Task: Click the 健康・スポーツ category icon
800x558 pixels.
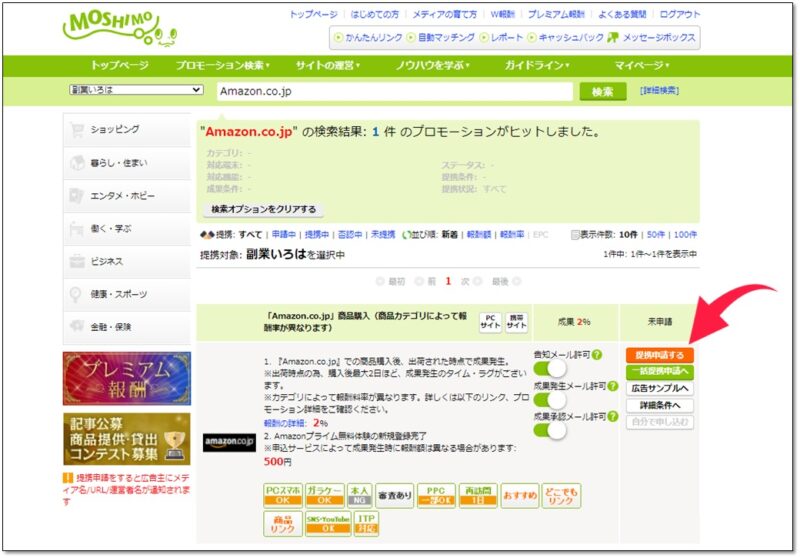Action: tap(76, 294)
